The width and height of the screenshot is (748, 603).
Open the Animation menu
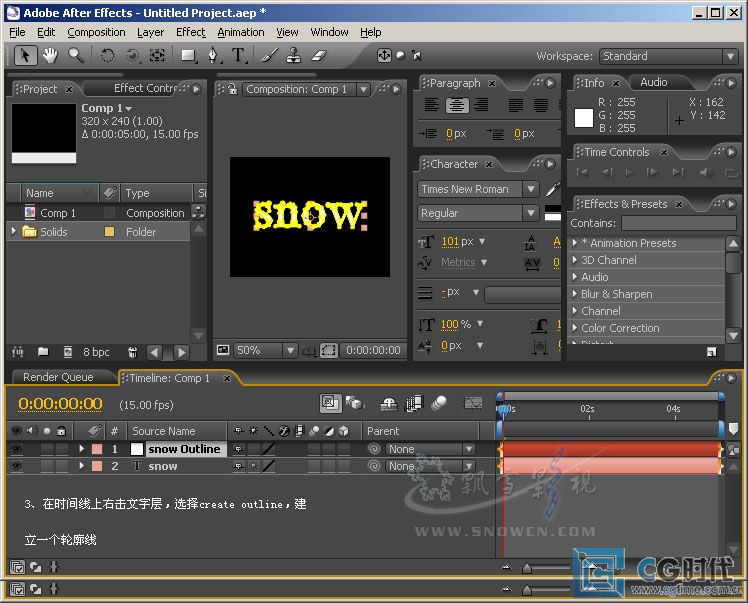coord(241,32)
